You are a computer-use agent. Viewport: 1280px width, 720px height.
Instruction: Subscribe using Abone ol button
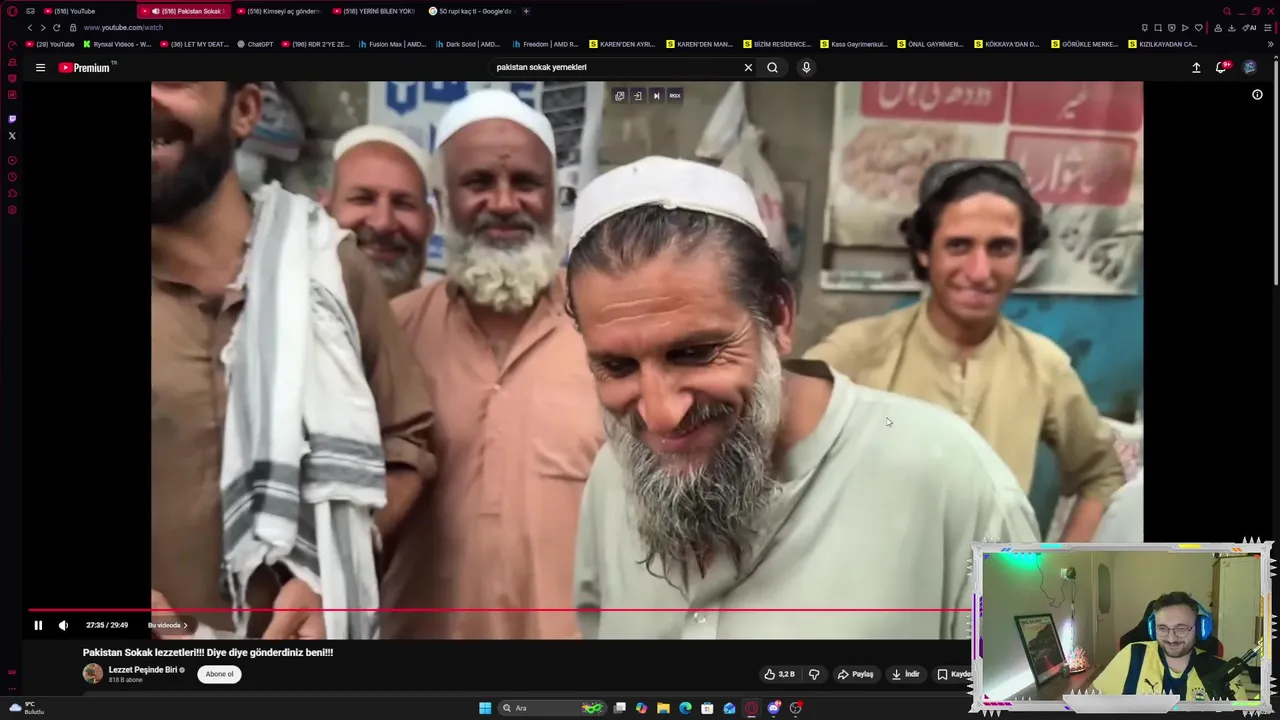(219, 674)
